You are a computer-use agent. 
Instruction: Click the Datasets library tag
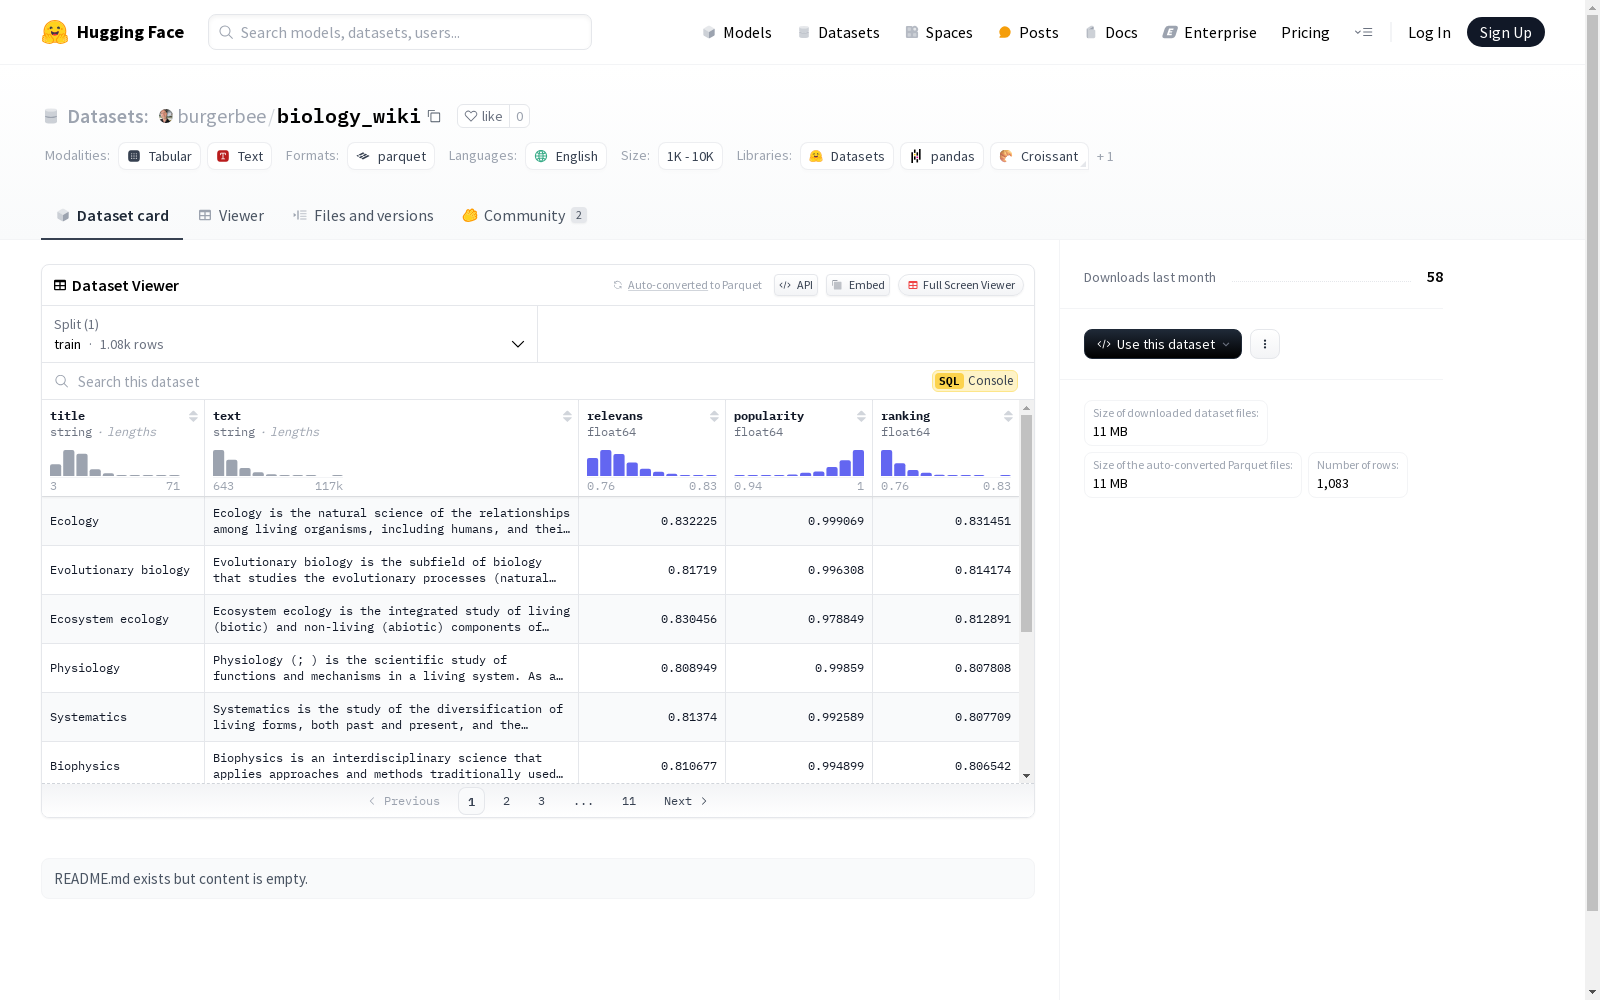[x=847, y=156]
